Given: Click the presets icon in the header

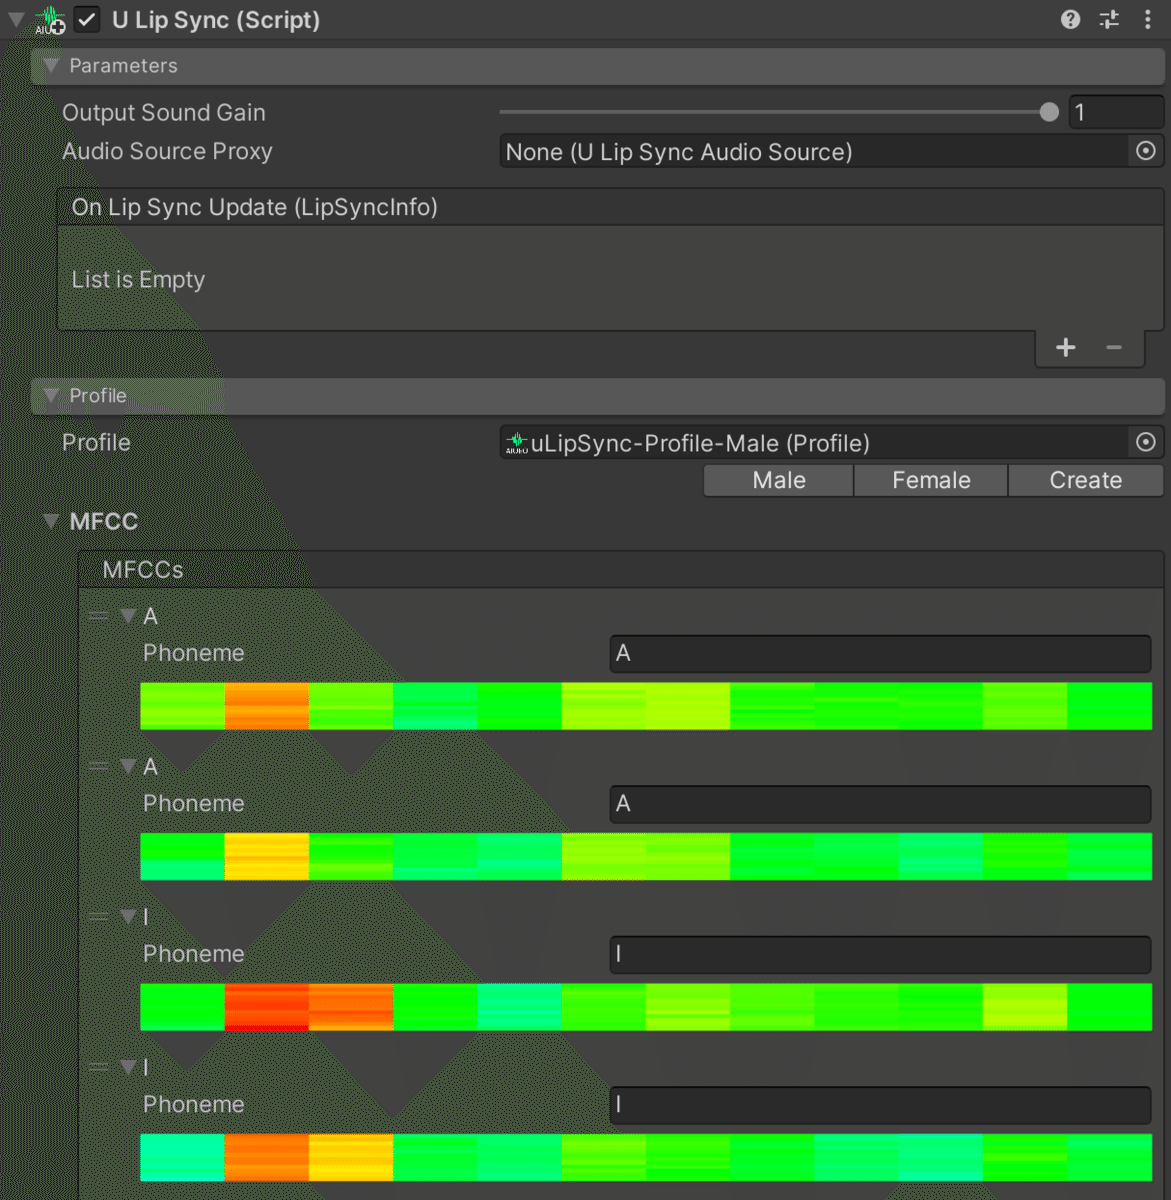Looking at the screenshot, I should [1108, 19].
